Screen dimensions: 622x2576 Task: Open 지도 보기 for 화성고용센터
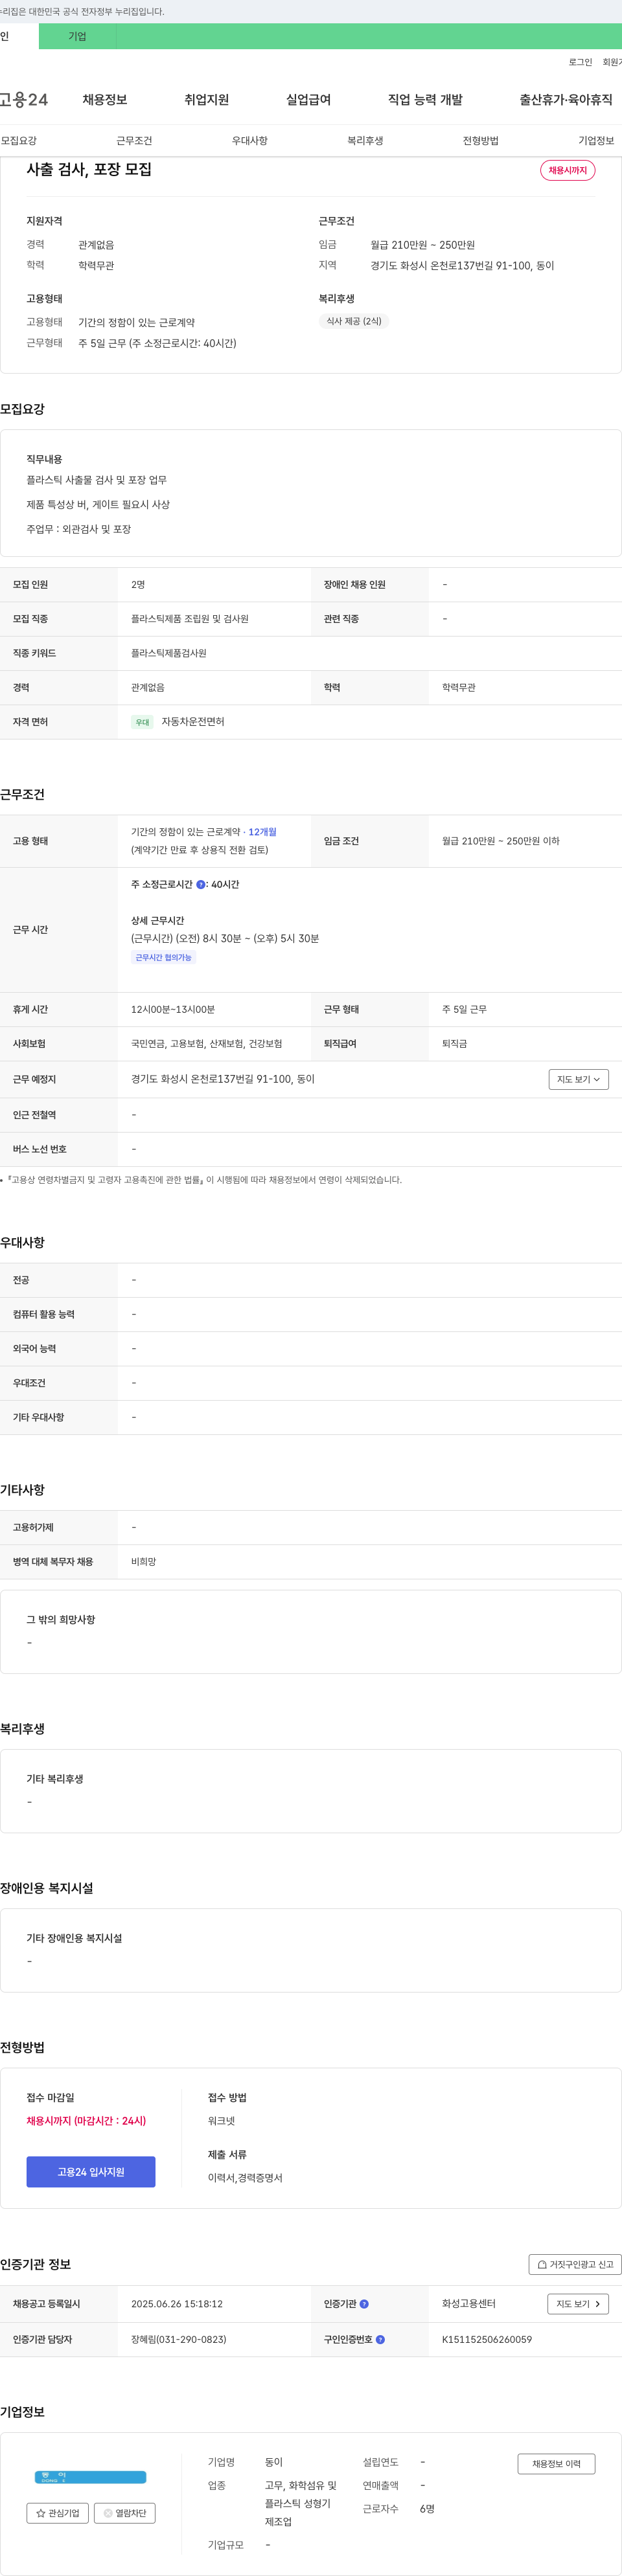(578, 2303)
